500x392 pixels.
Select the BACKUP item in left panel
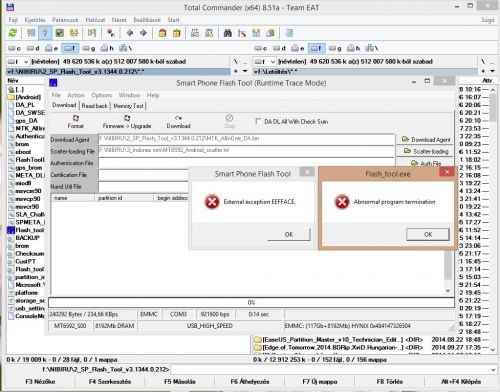[x=24, y=238]
